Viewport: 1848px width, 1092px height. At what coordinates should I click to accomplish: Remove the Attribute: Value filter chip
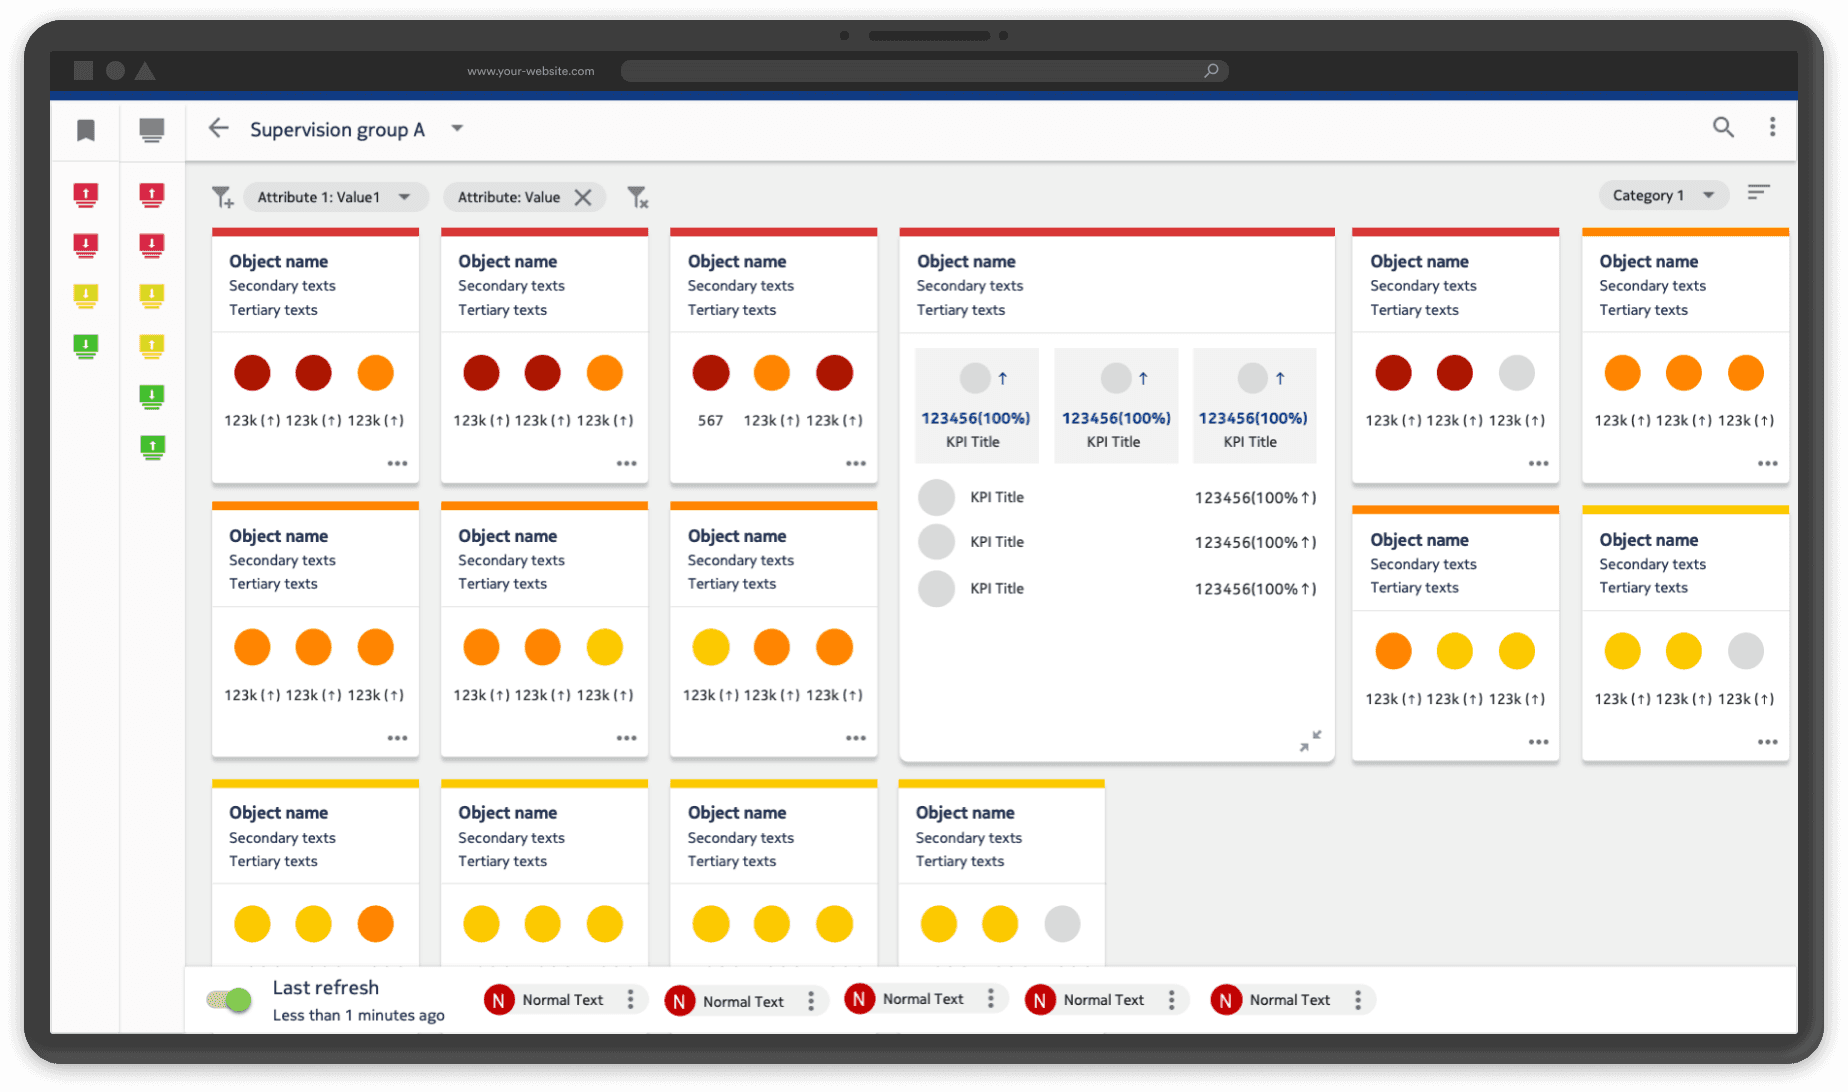coord(584,197)
